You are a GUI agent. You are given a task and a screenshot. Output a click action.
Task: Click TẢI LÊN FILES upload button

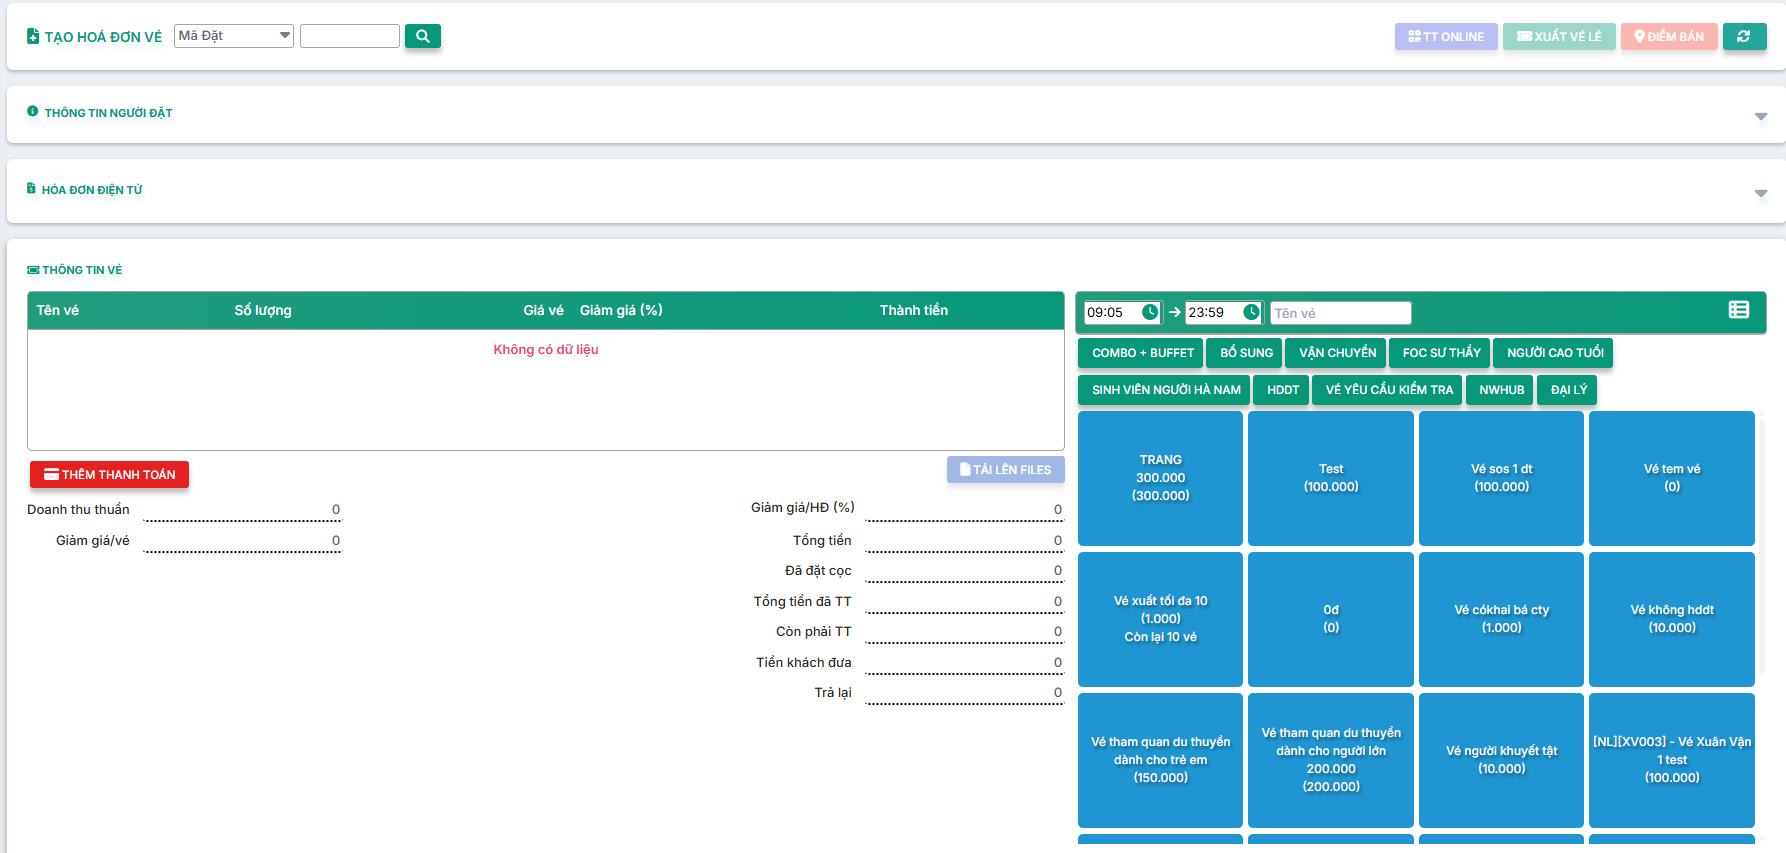(x=1005, y=469)
